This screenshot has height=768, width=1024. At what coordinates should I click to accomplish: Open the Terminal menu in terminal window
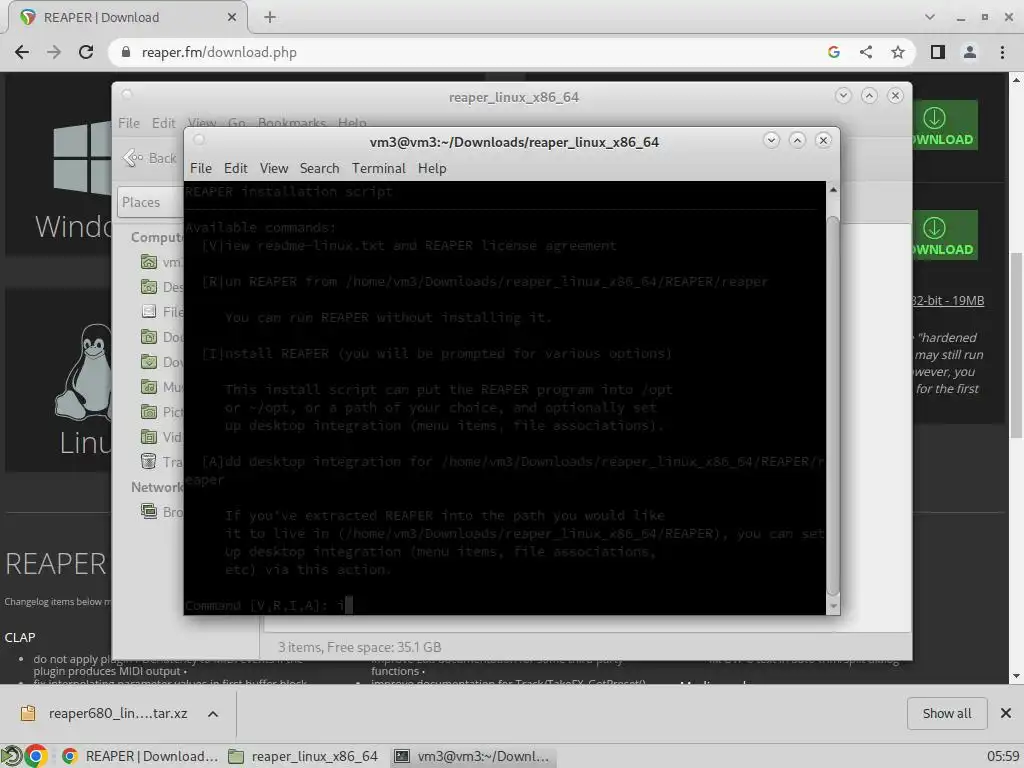pyautogui.click(x=379, y=168)
